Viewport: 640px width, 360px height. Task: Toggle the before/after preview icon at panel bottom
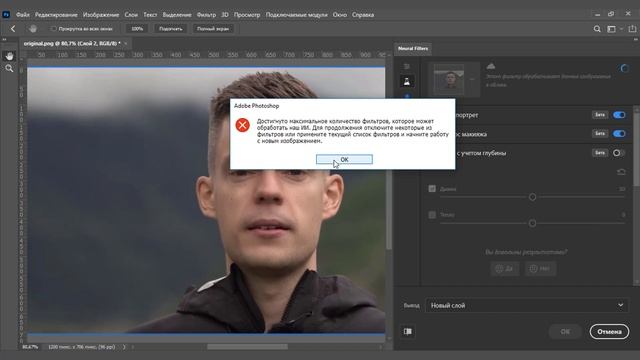(407, 331)
